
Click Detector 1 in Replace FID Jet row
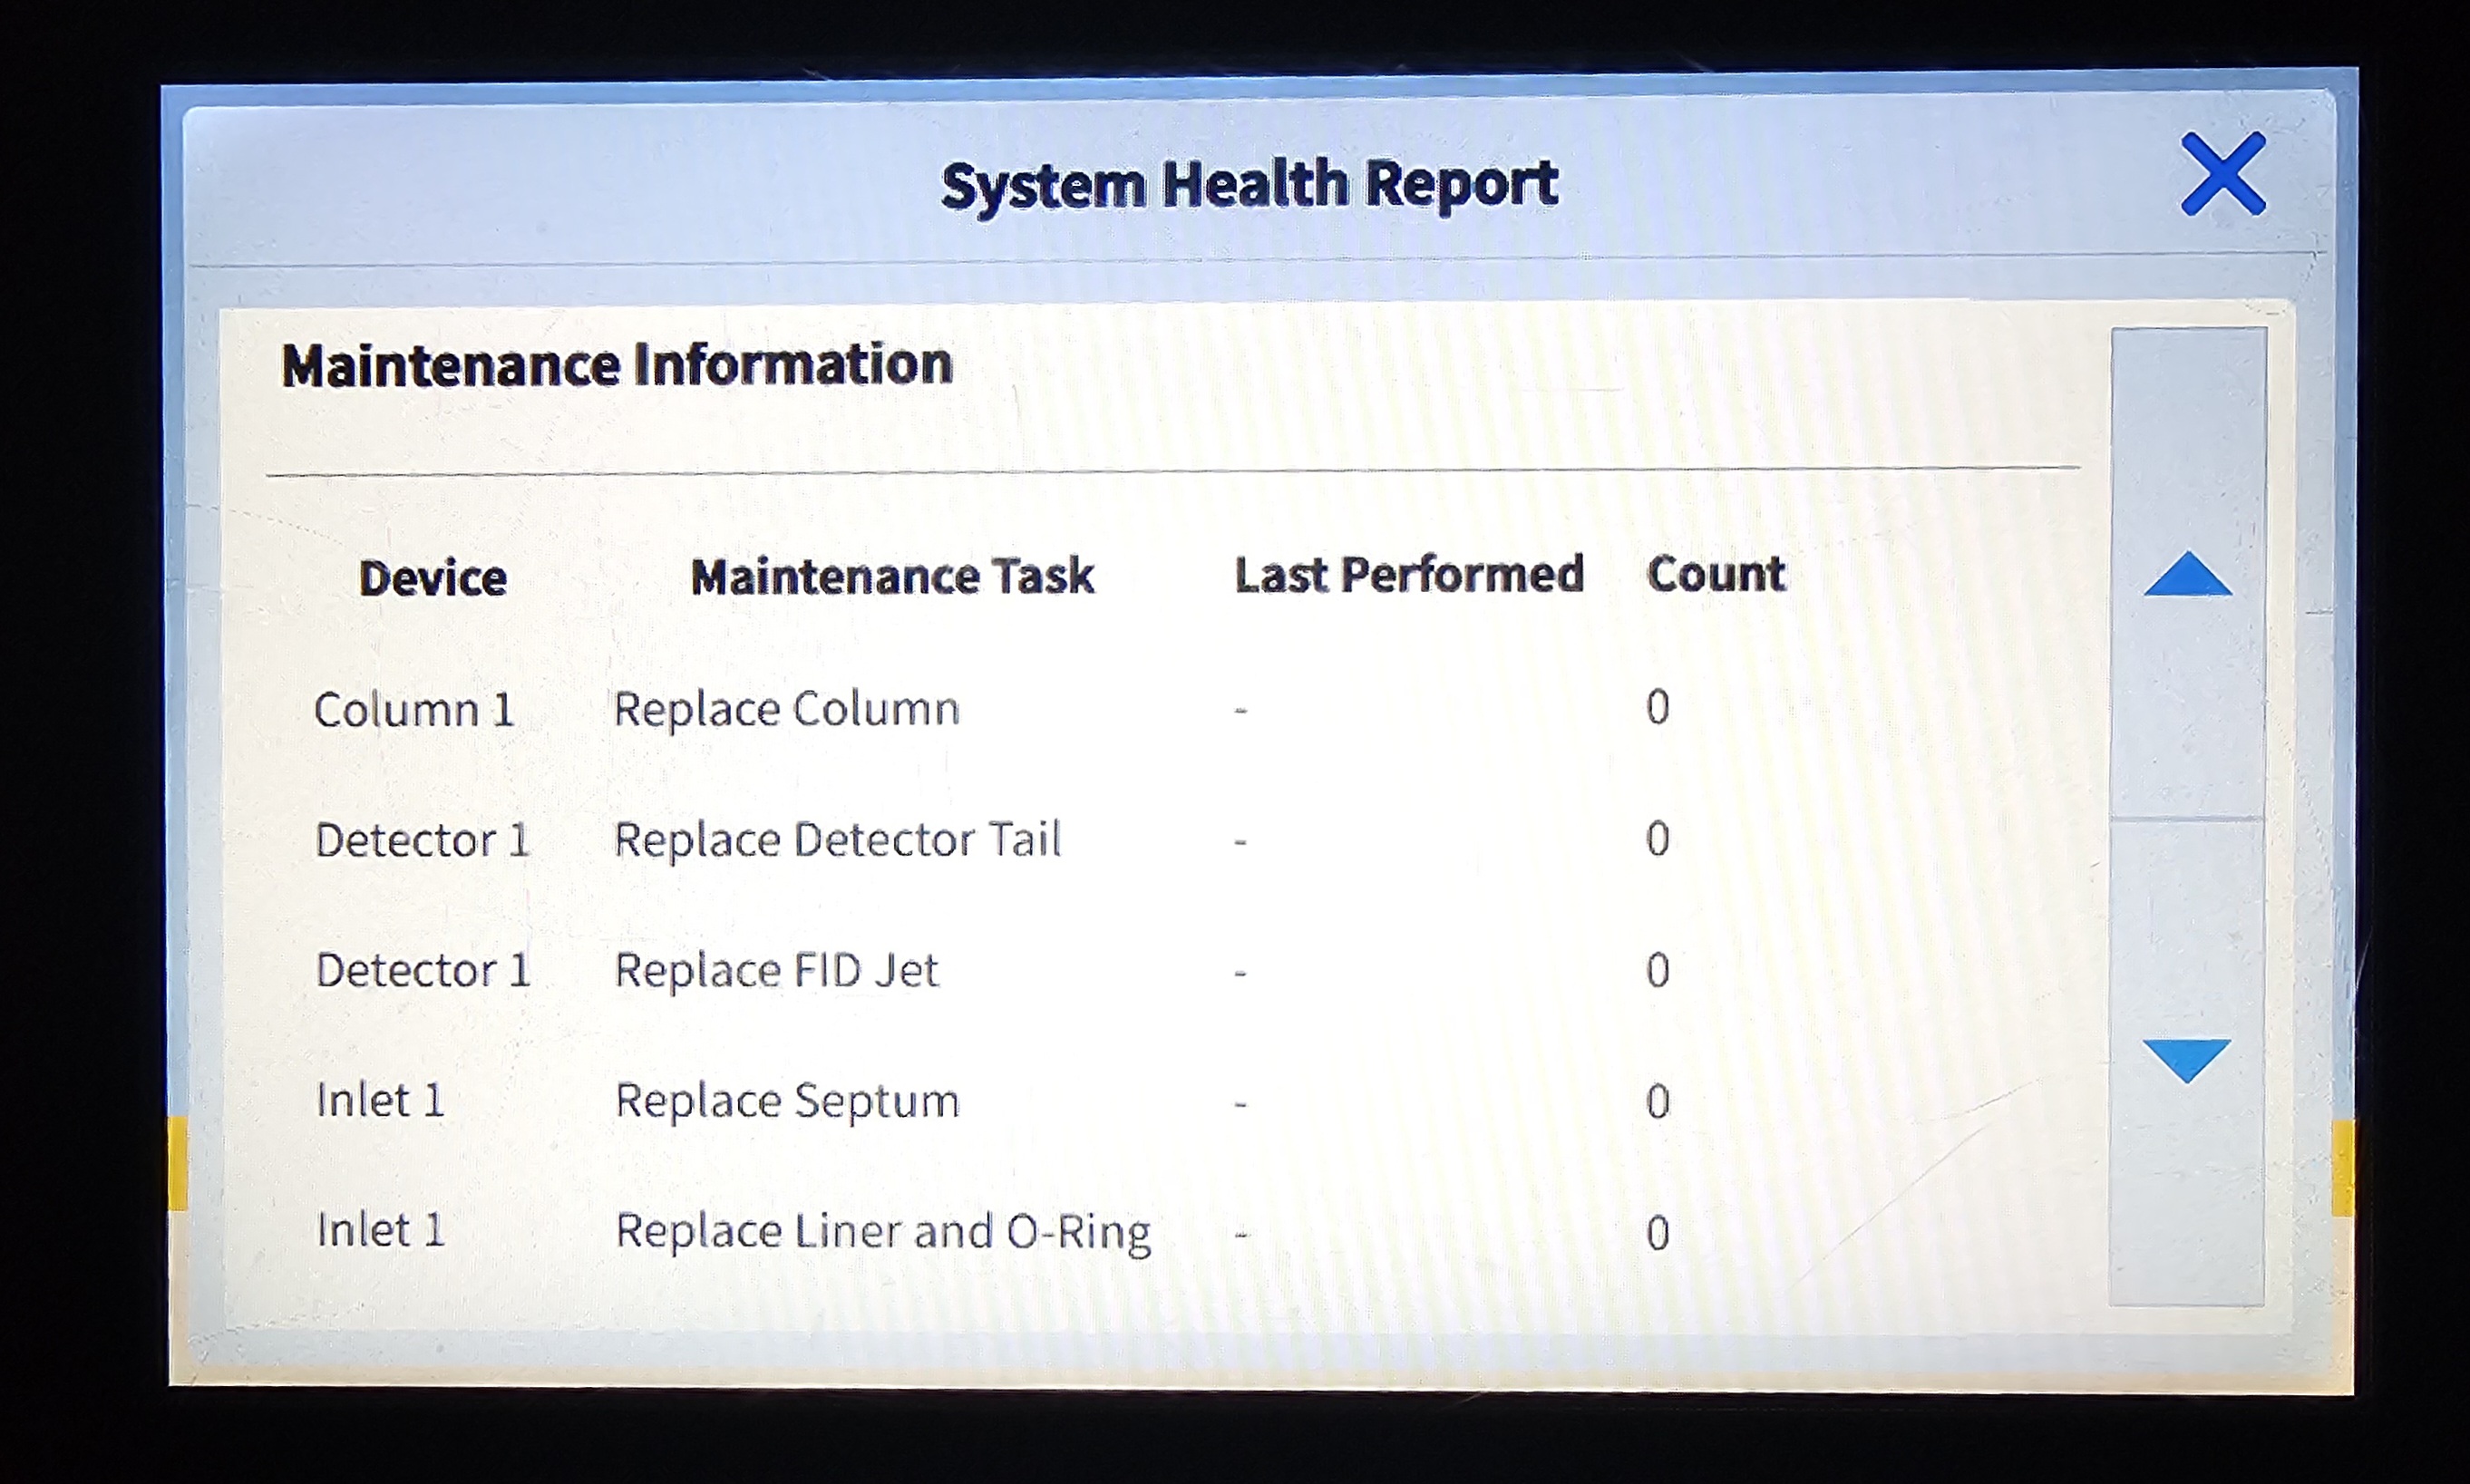(423, 970)
